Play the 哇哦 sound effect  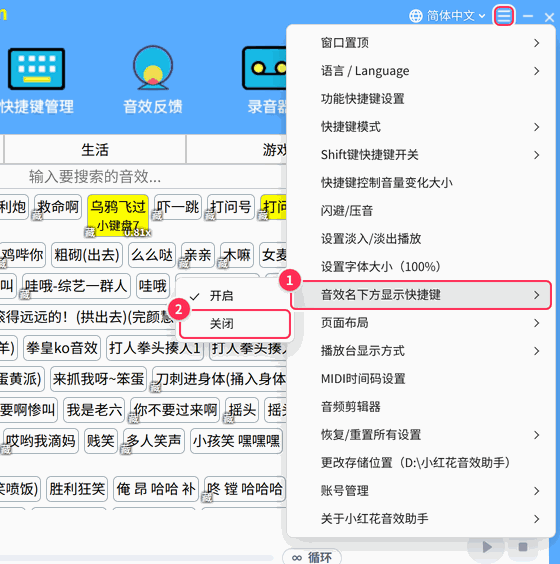coord(153,286)
